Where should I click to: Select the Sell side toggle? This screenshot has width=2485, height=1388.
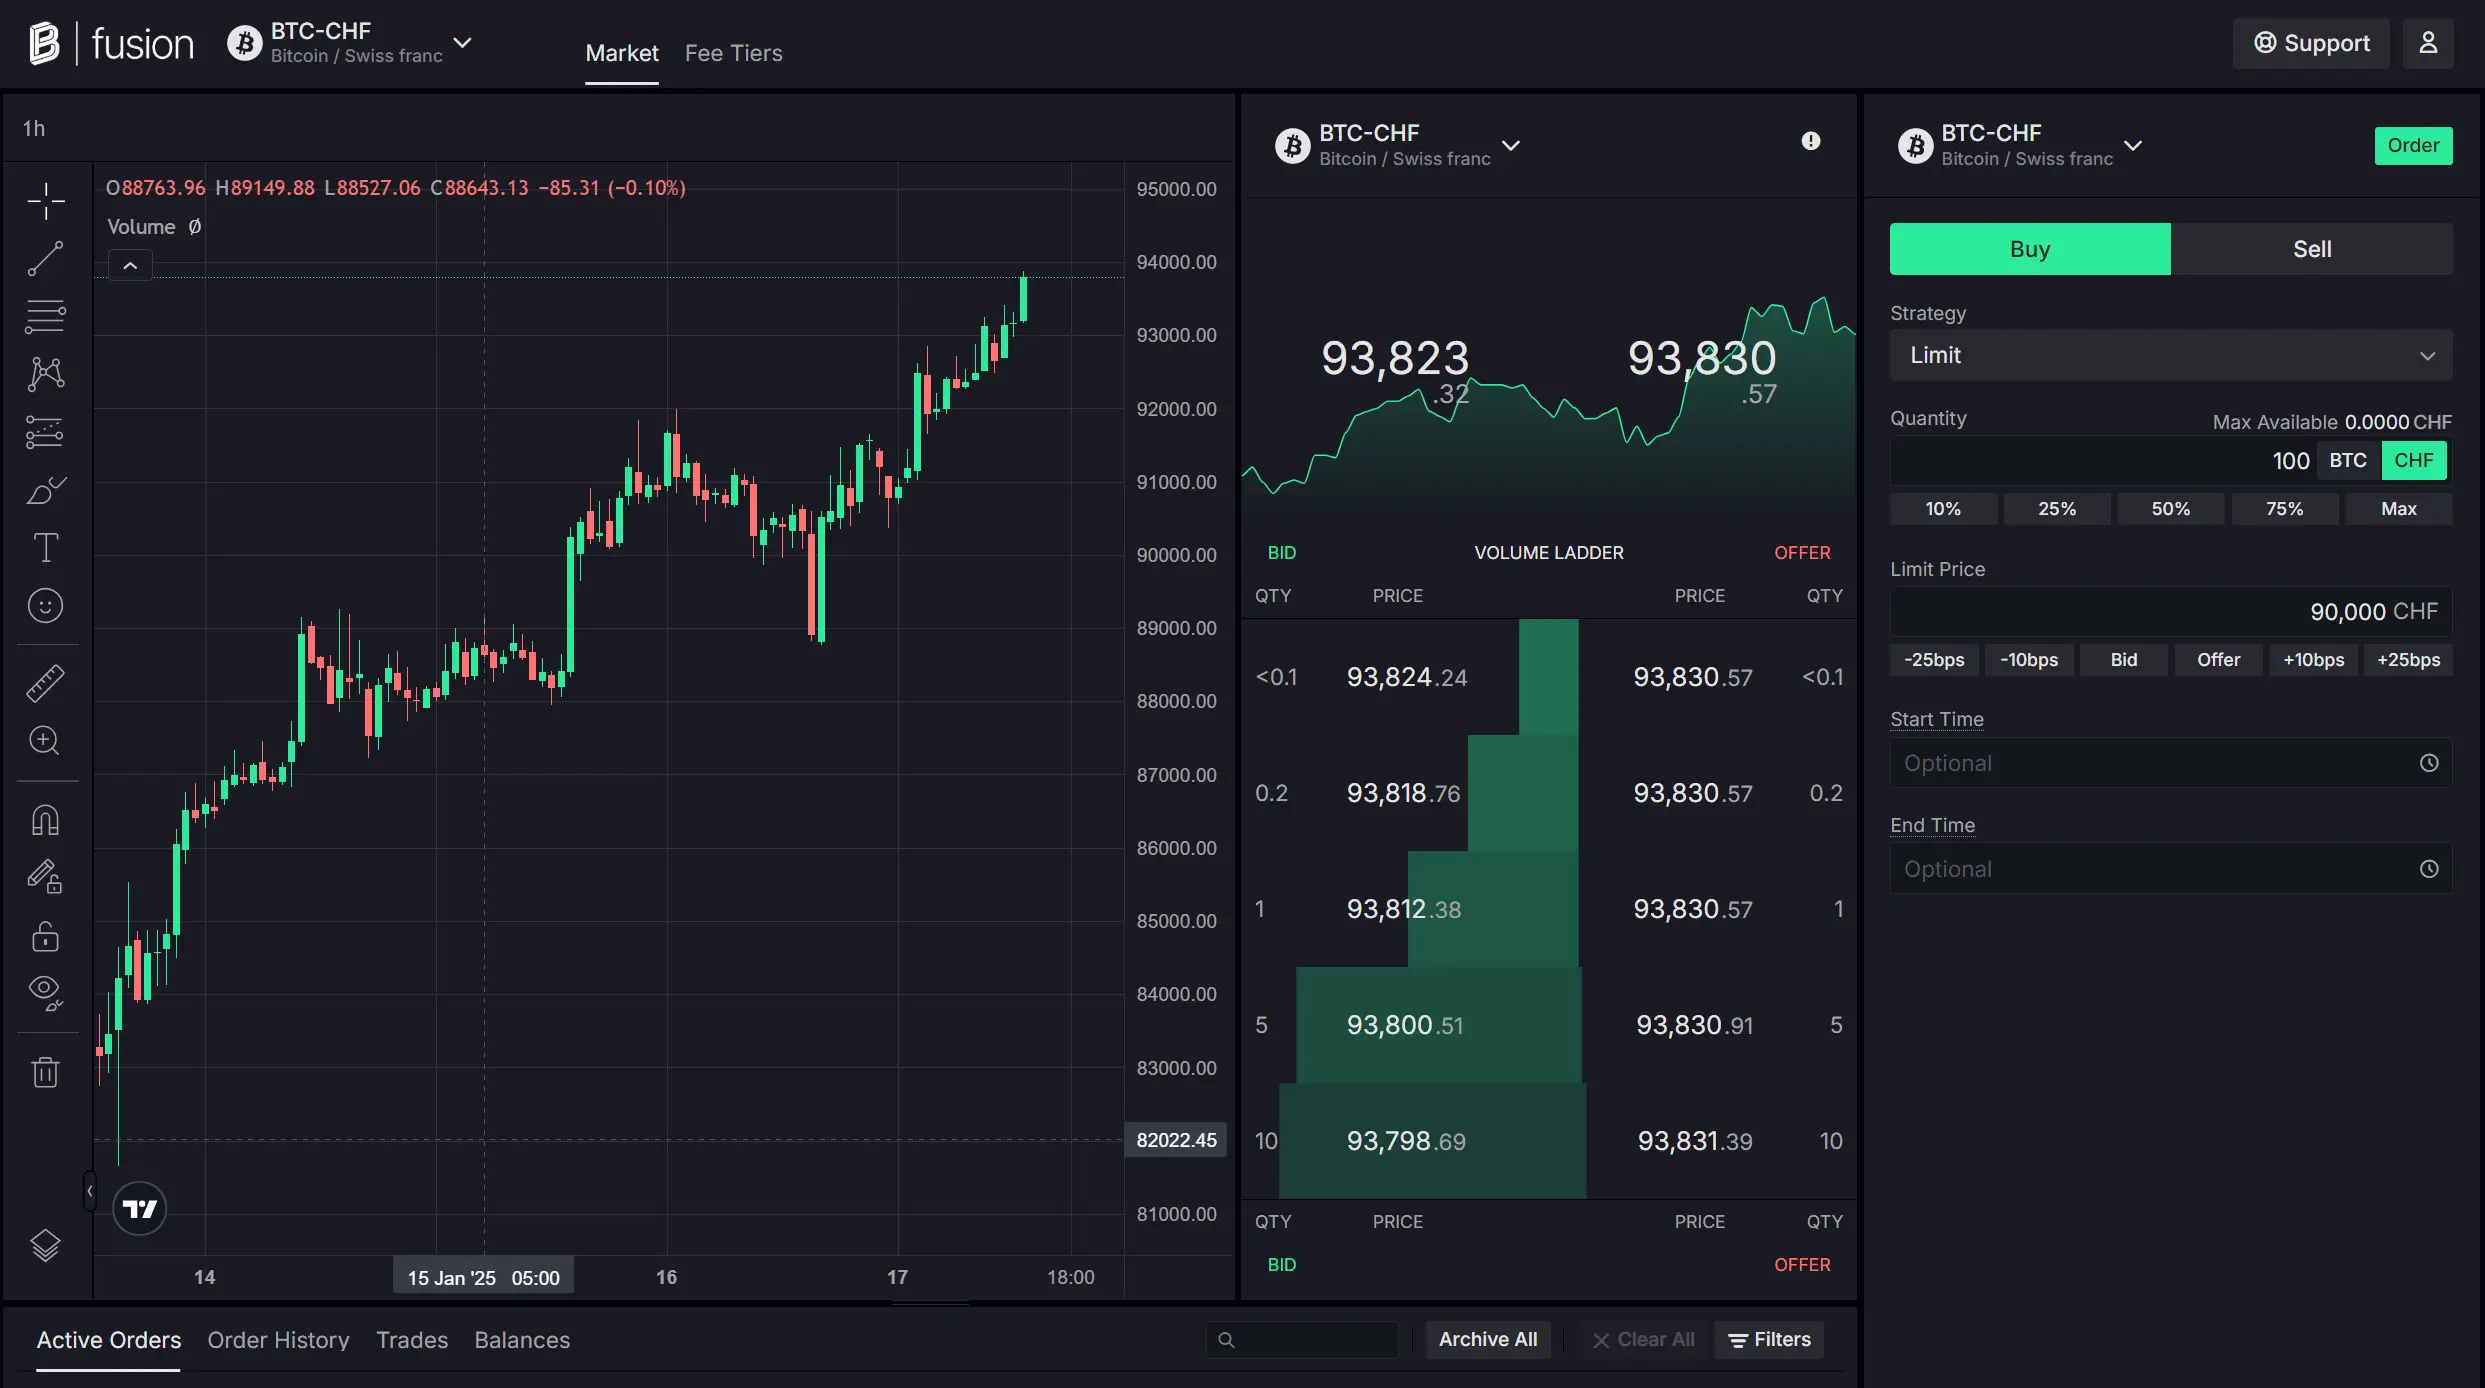2312,249
